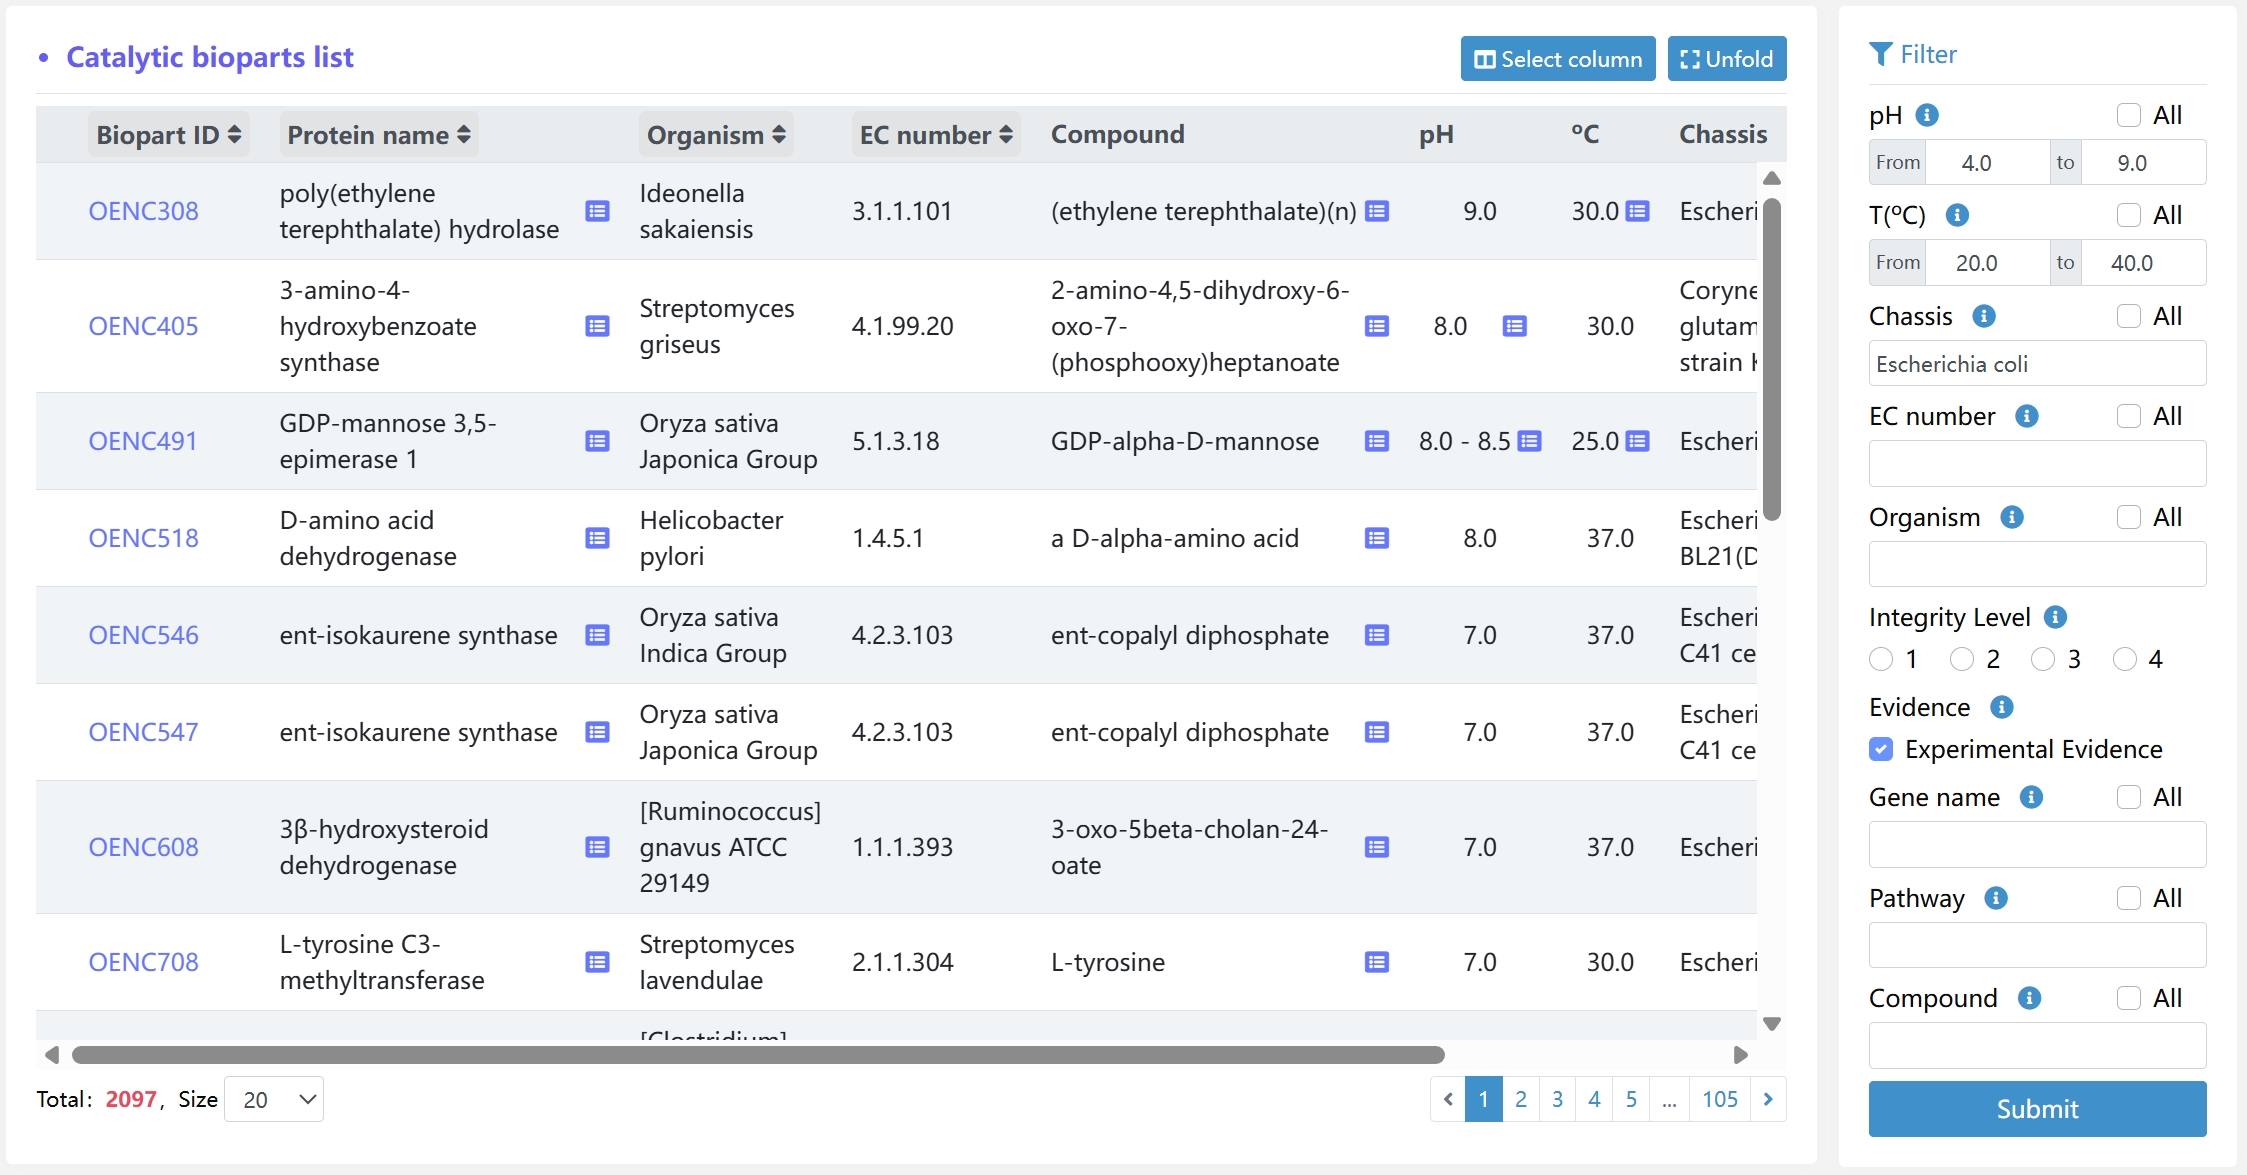
Task: Uncheck Experimental Evidence checkbox
Action: point(1881,749)
